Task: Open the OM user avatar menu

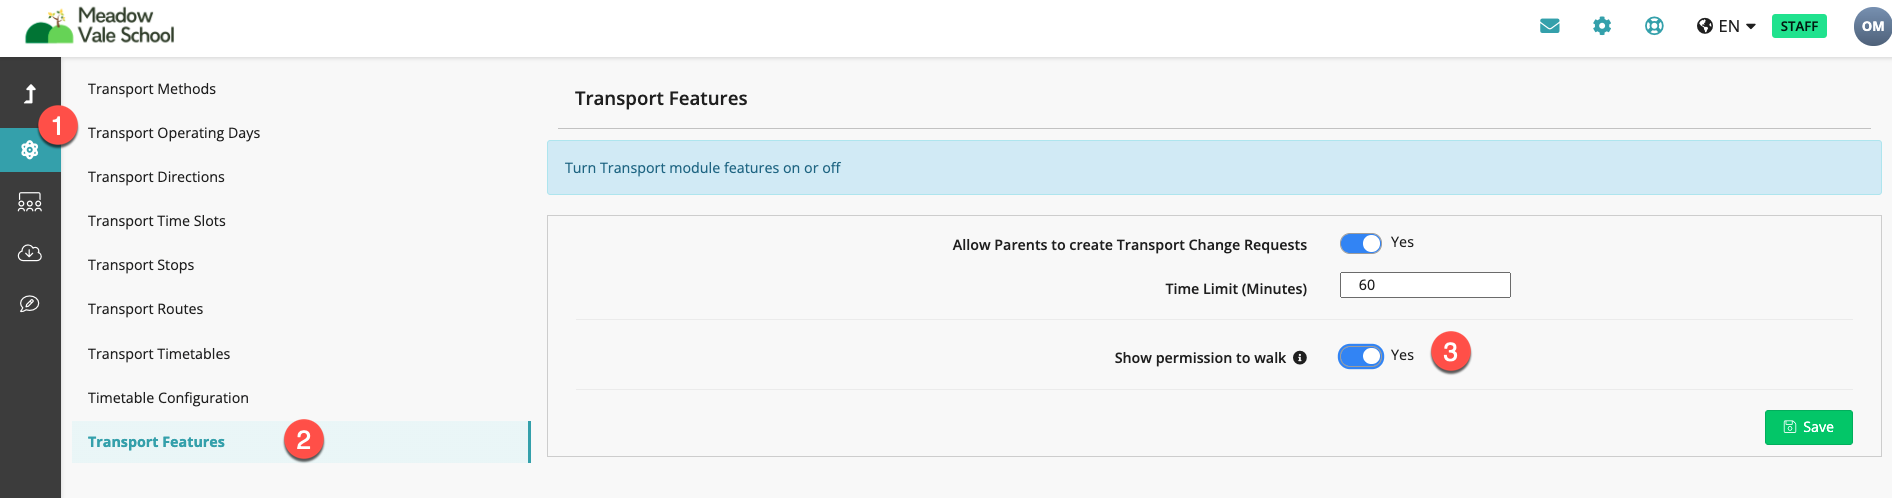Action: (x=1872, y=26)
